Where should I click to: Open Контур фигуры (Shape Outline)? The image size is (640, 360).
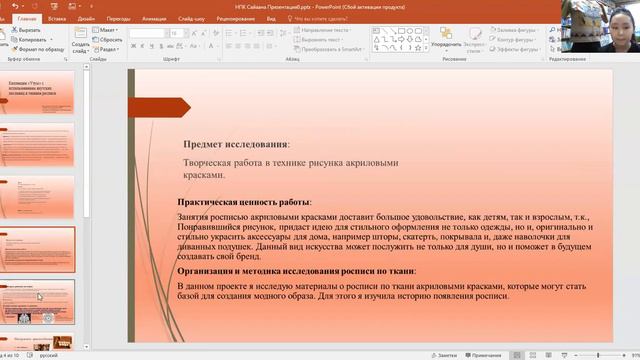pos(513,40)
